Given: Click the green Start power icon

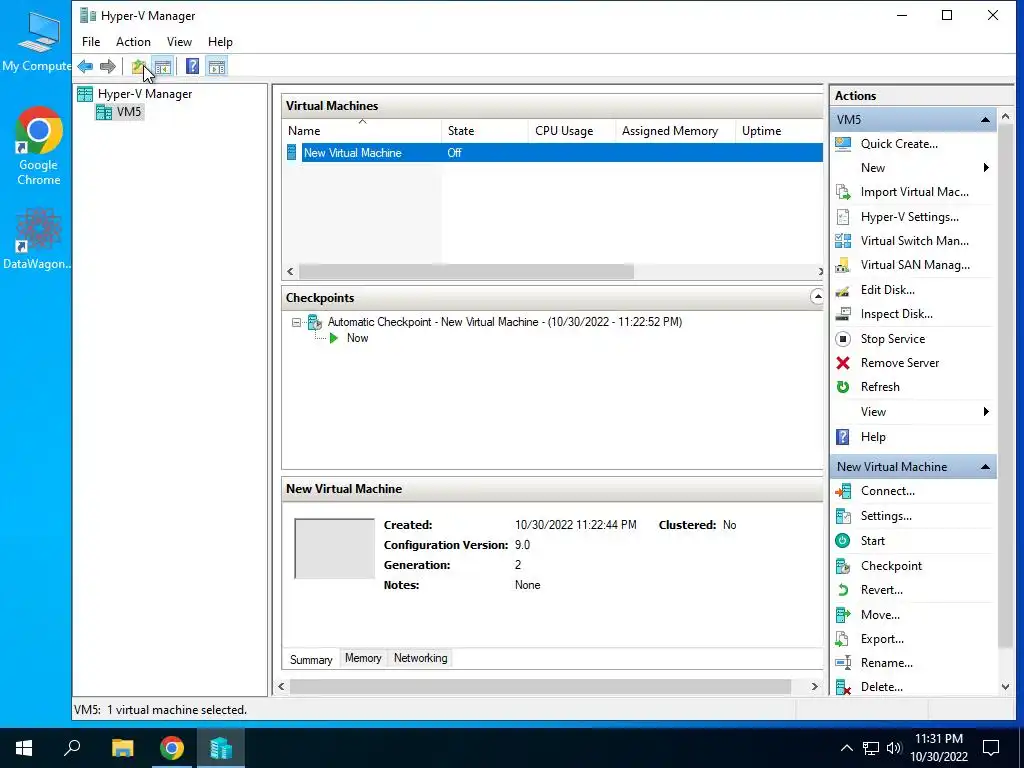Looking at the screenshot, I should [843, 541].
